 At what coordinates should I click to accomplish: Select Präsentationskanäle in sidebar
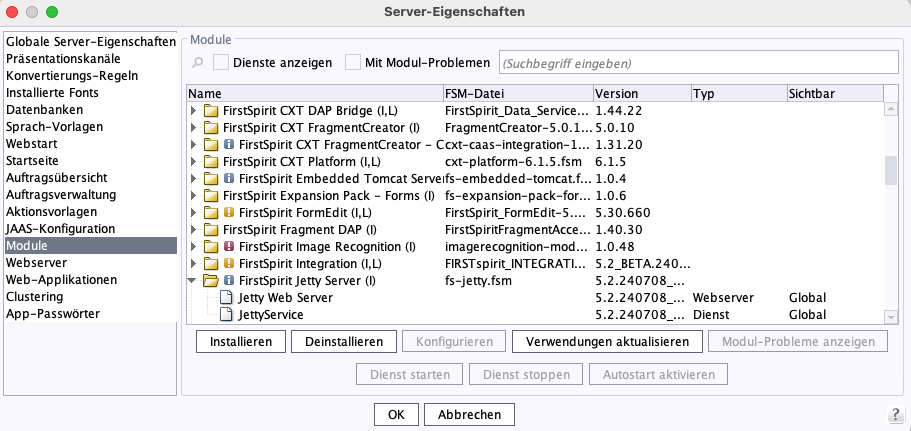90,59
